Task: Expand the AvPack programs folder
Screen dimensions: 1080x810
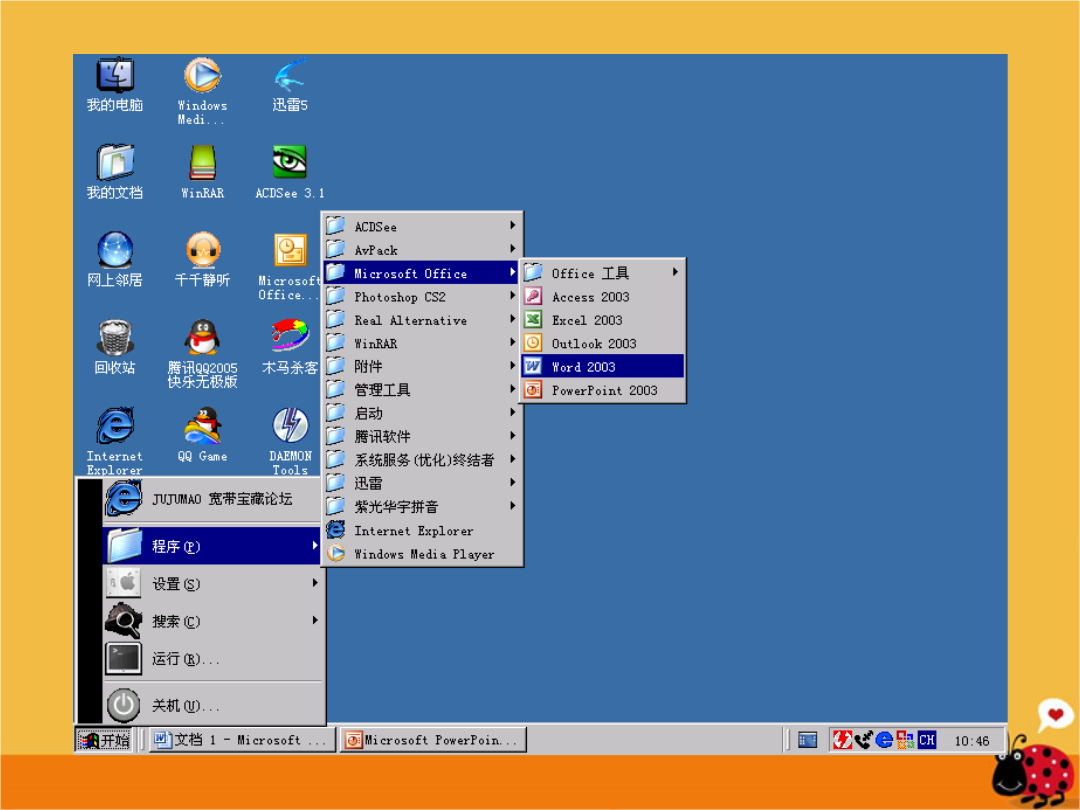Action: [422, 250]
